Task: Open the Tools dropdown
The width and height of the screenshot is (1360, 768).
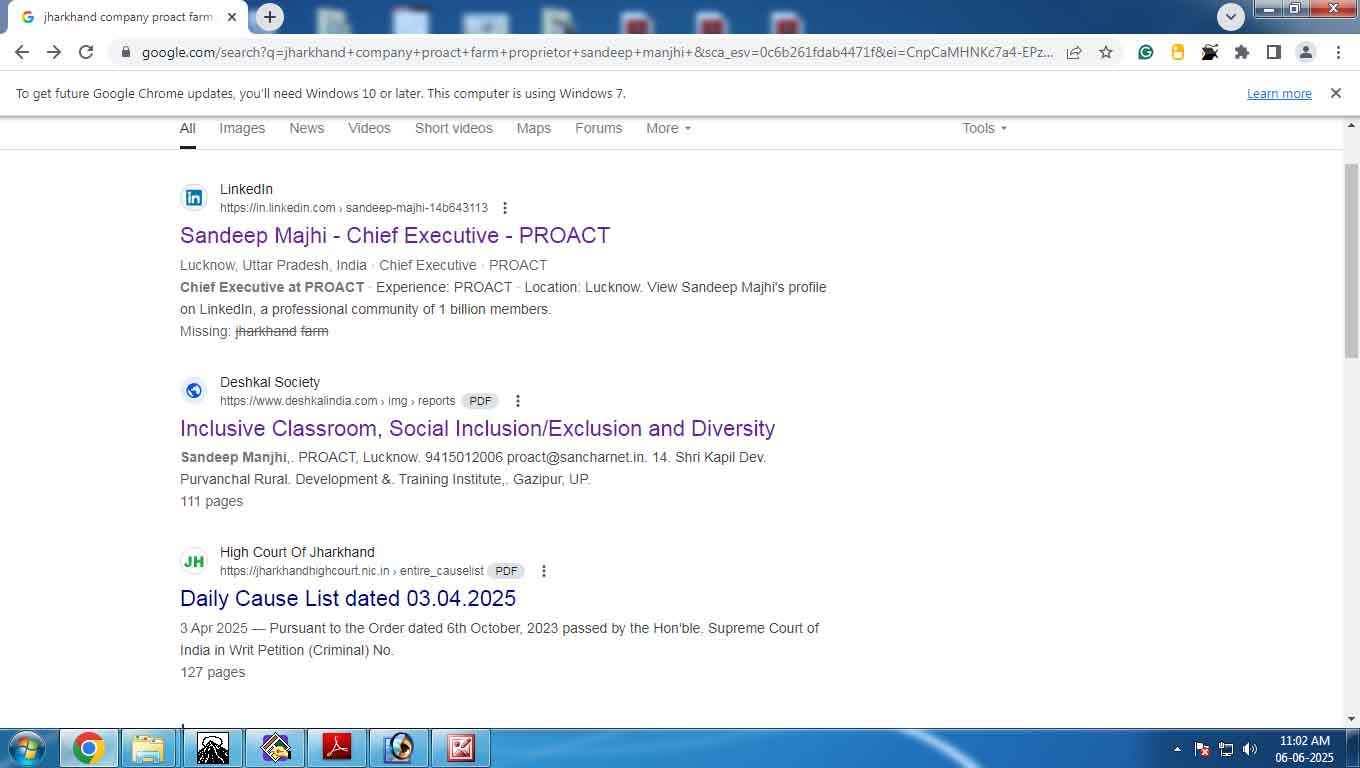Action: coord(984,128)
